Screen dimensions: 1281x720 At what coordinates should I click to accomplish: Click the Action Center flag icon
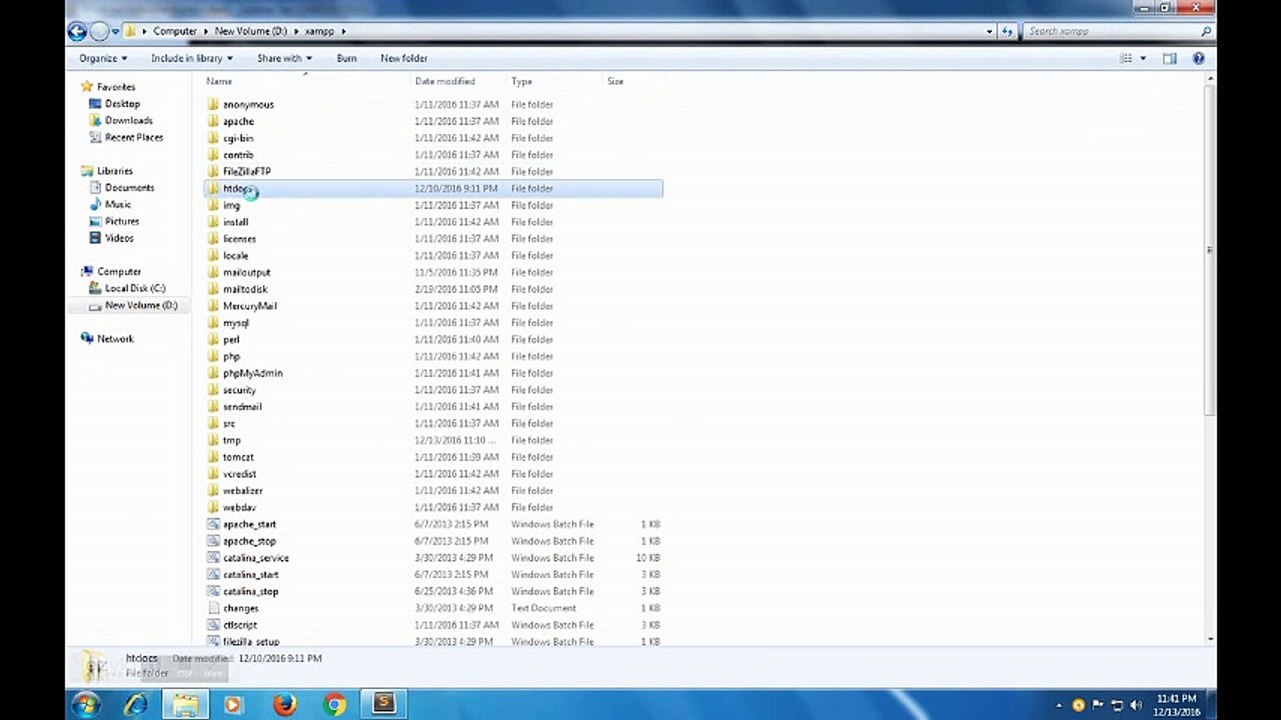point(1098,705)
